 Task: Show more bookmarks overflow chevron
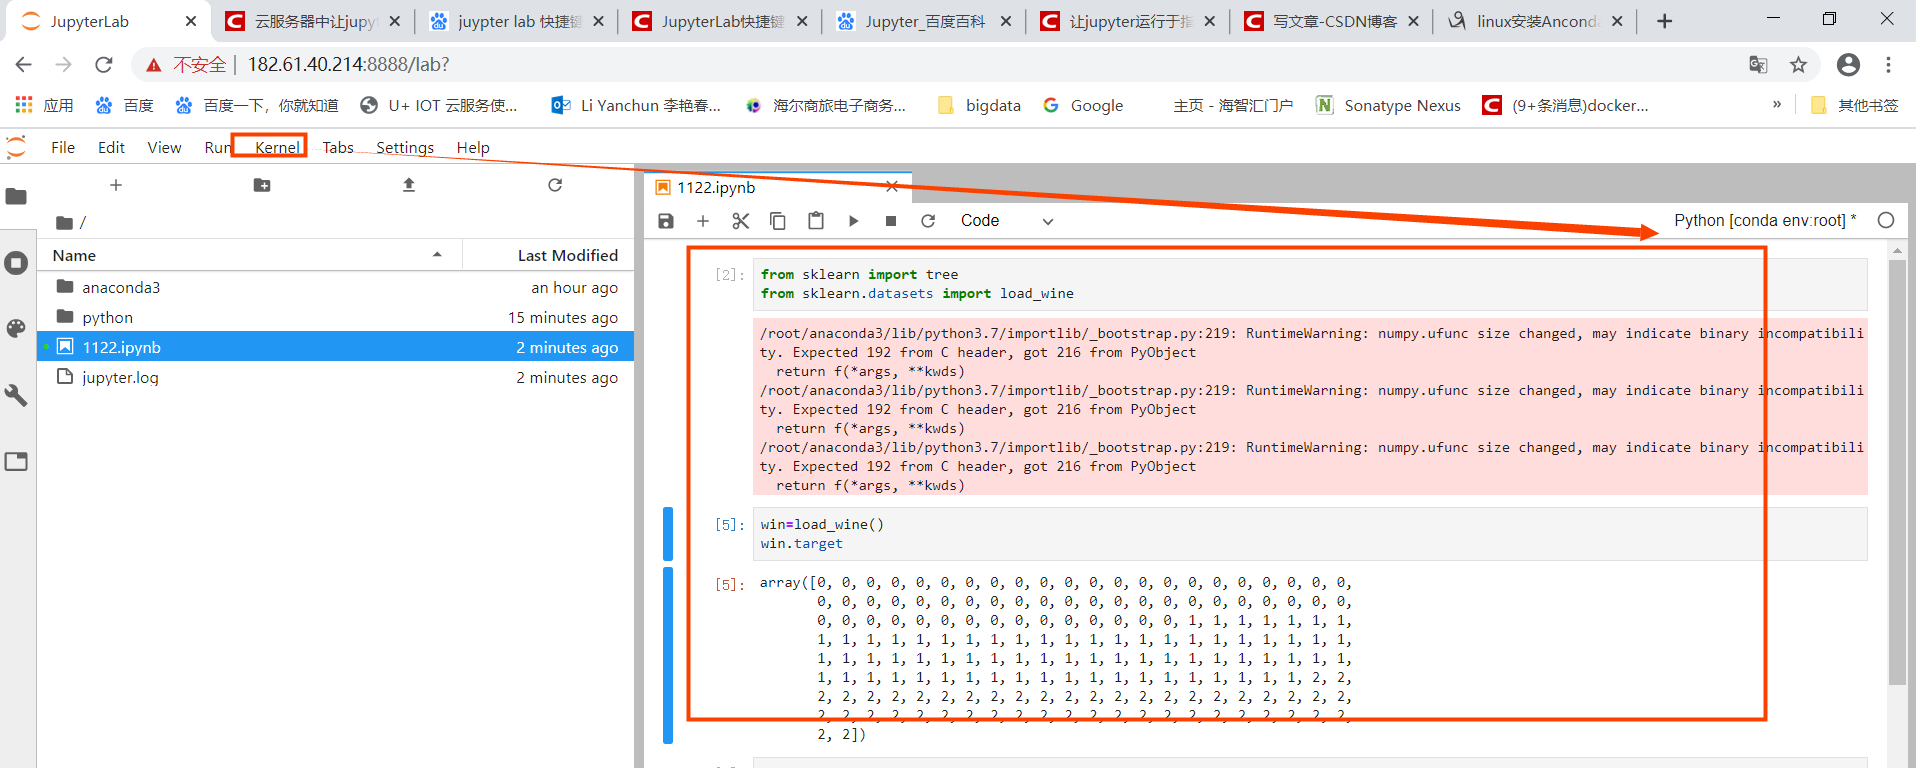(1777, 105)
